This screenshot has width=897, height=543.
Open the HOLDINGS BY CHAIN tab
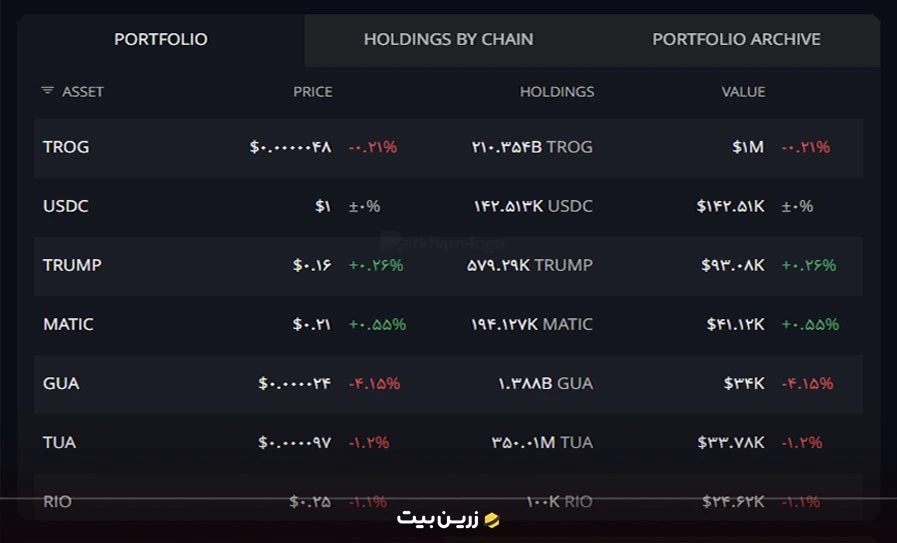tap(448, 39)
